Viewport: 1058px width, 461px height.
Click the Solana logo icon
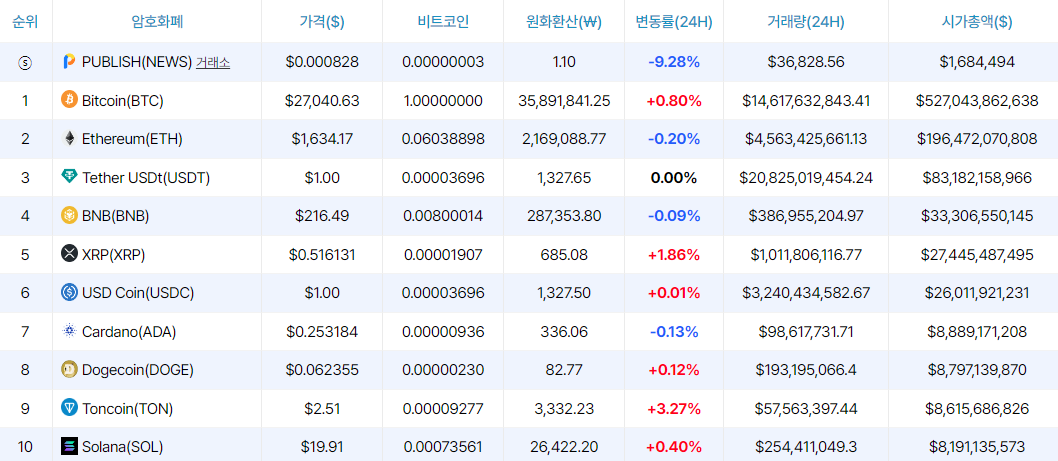69,446
